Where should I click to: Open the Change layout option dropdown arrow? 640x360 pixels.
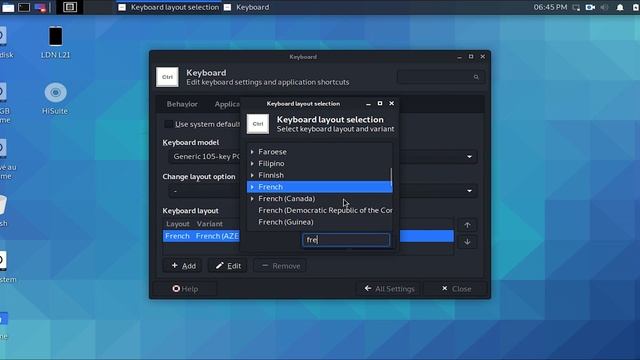click(x=469, y=191)
